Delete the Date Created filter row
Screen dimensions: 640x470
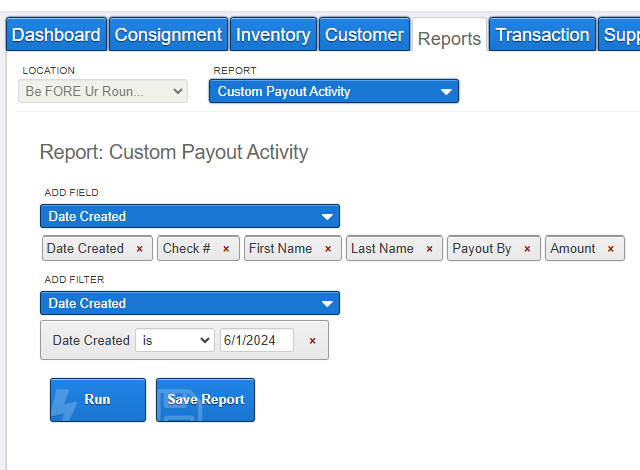(x=313, y=341)
